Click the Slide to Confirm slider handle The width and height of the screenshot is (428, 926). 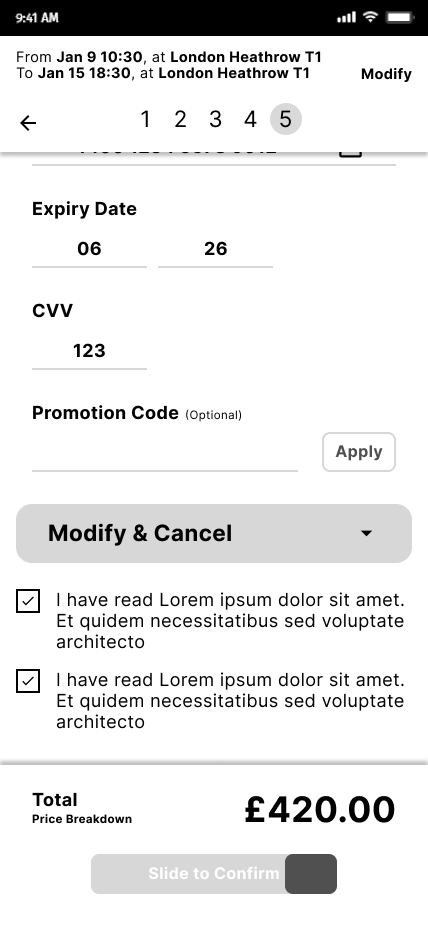(311, 873)
